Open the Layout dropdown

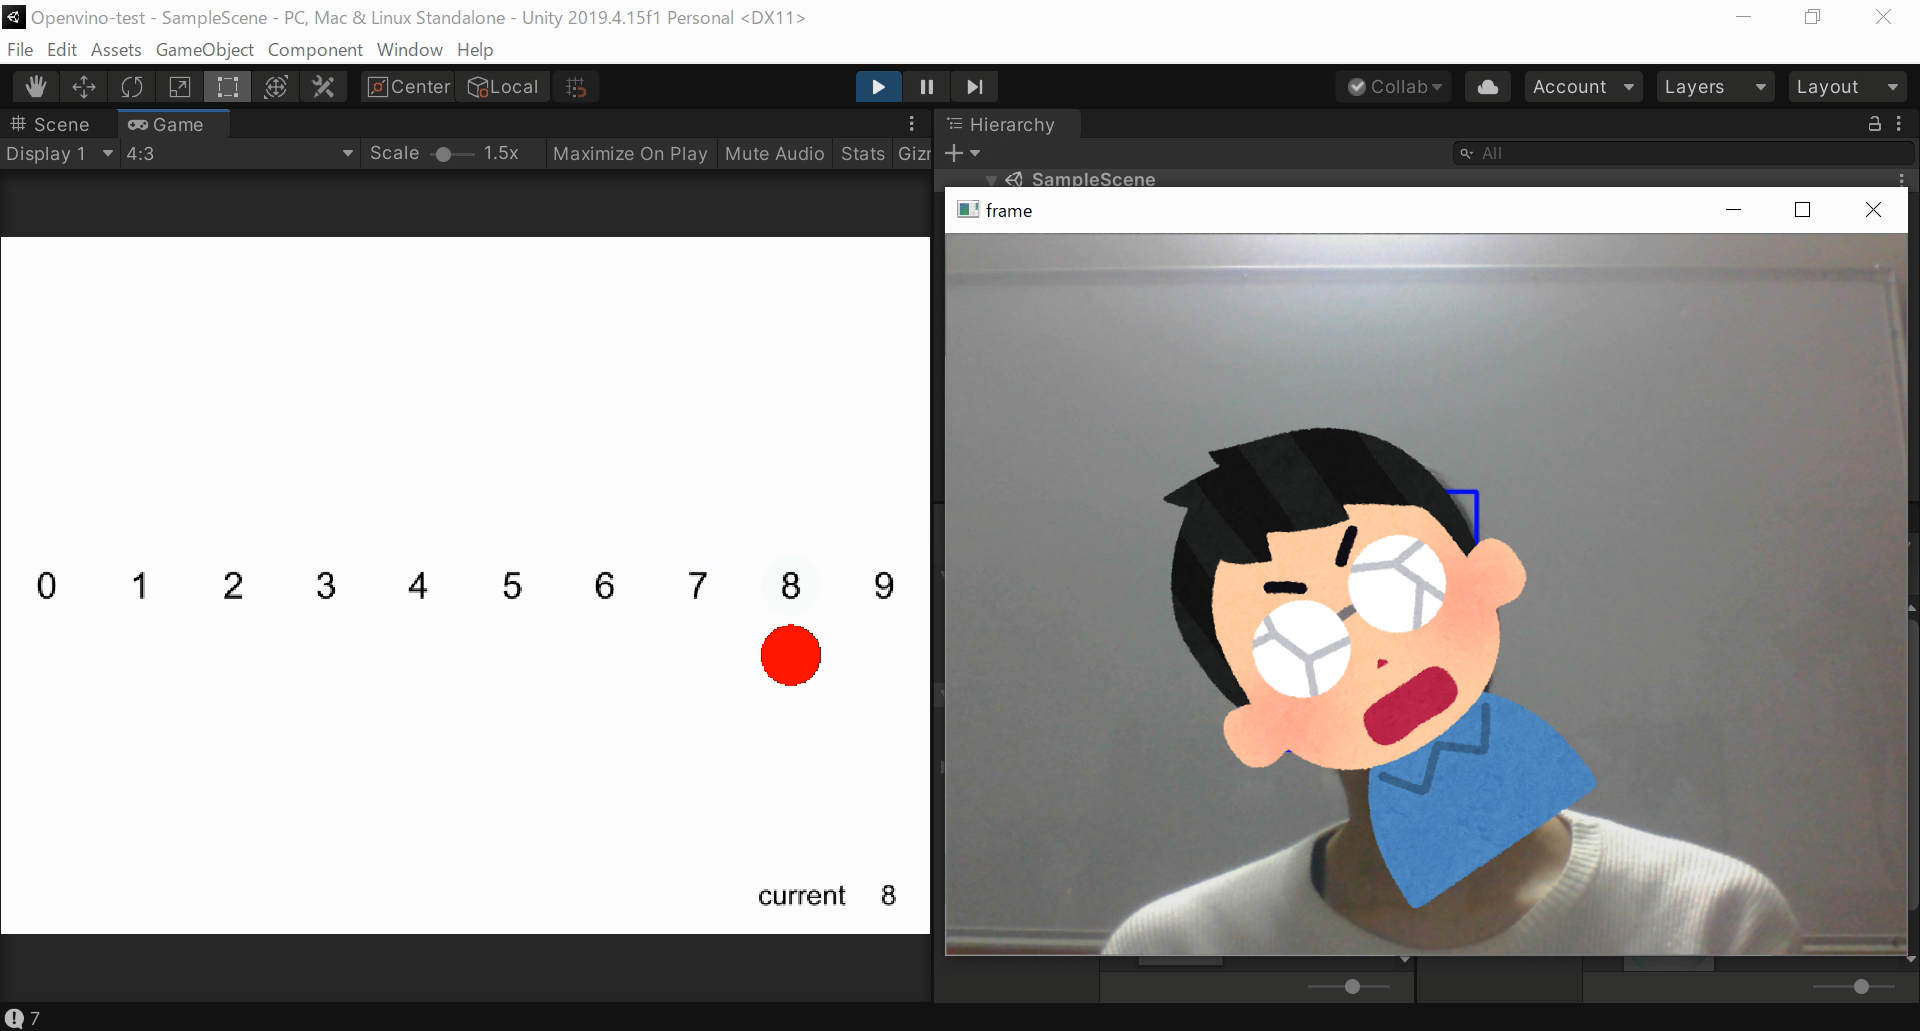click(1846, 87)
